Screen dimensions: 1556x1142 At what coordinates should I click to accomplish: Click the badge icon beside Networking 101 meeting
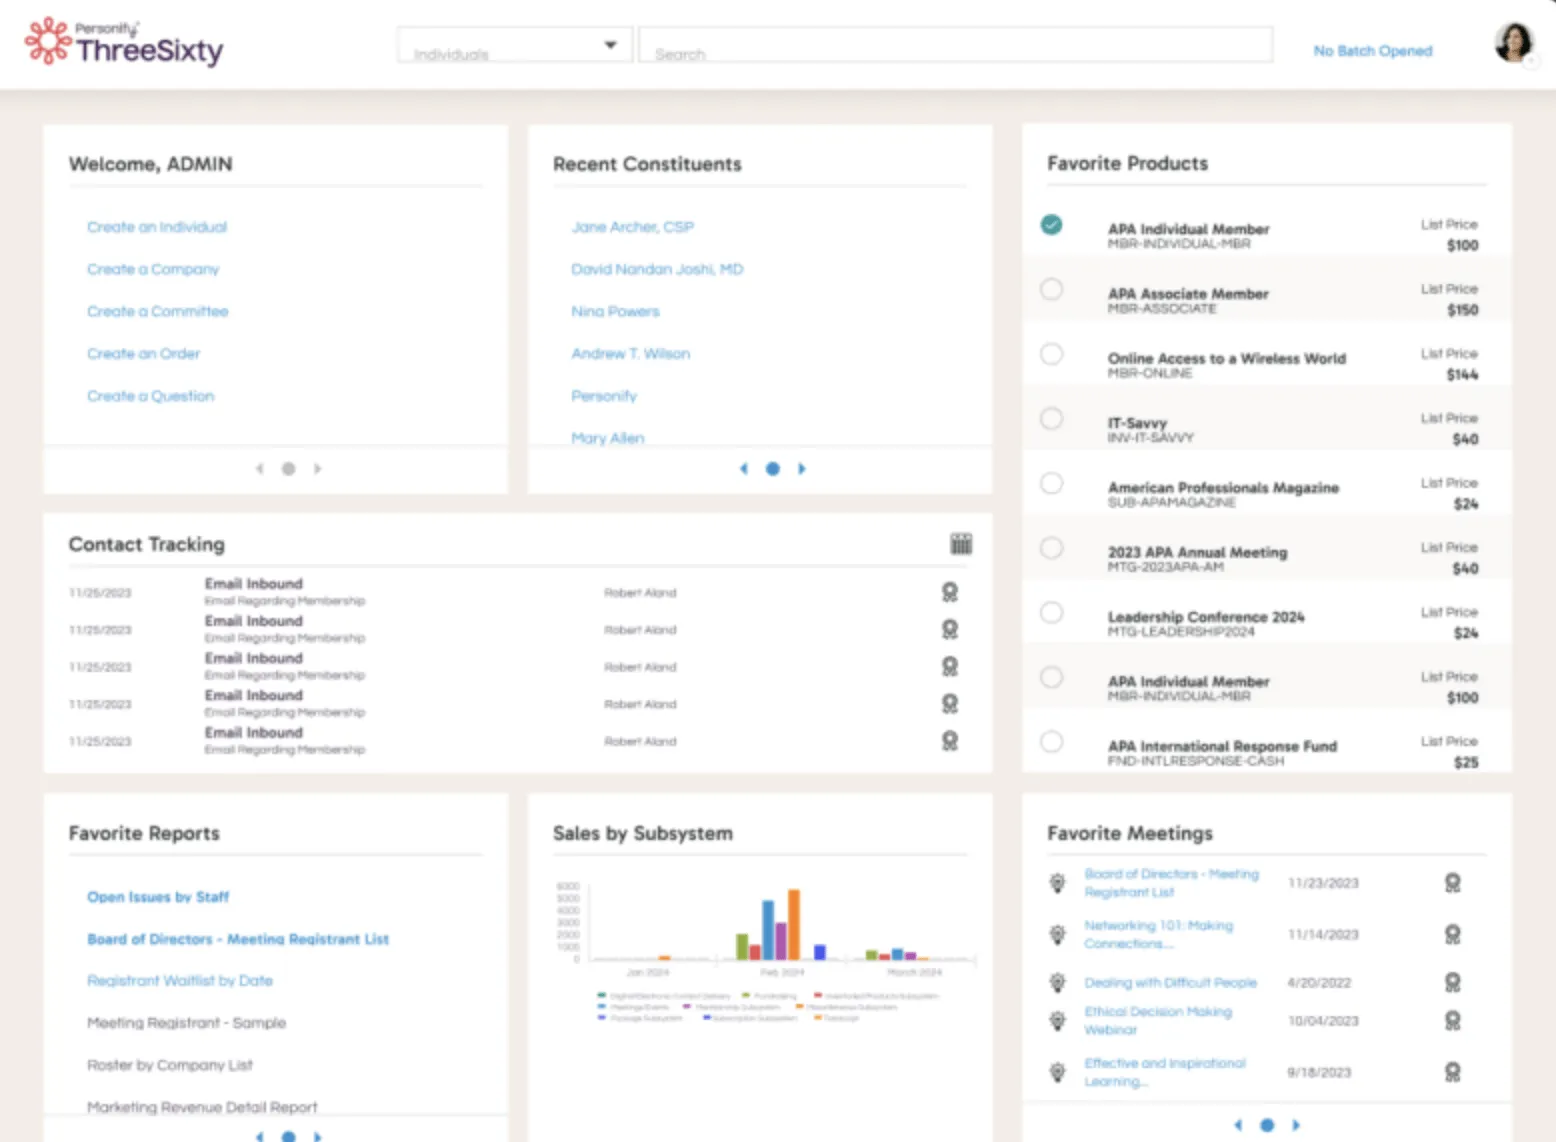click(x=1057, y=934)
